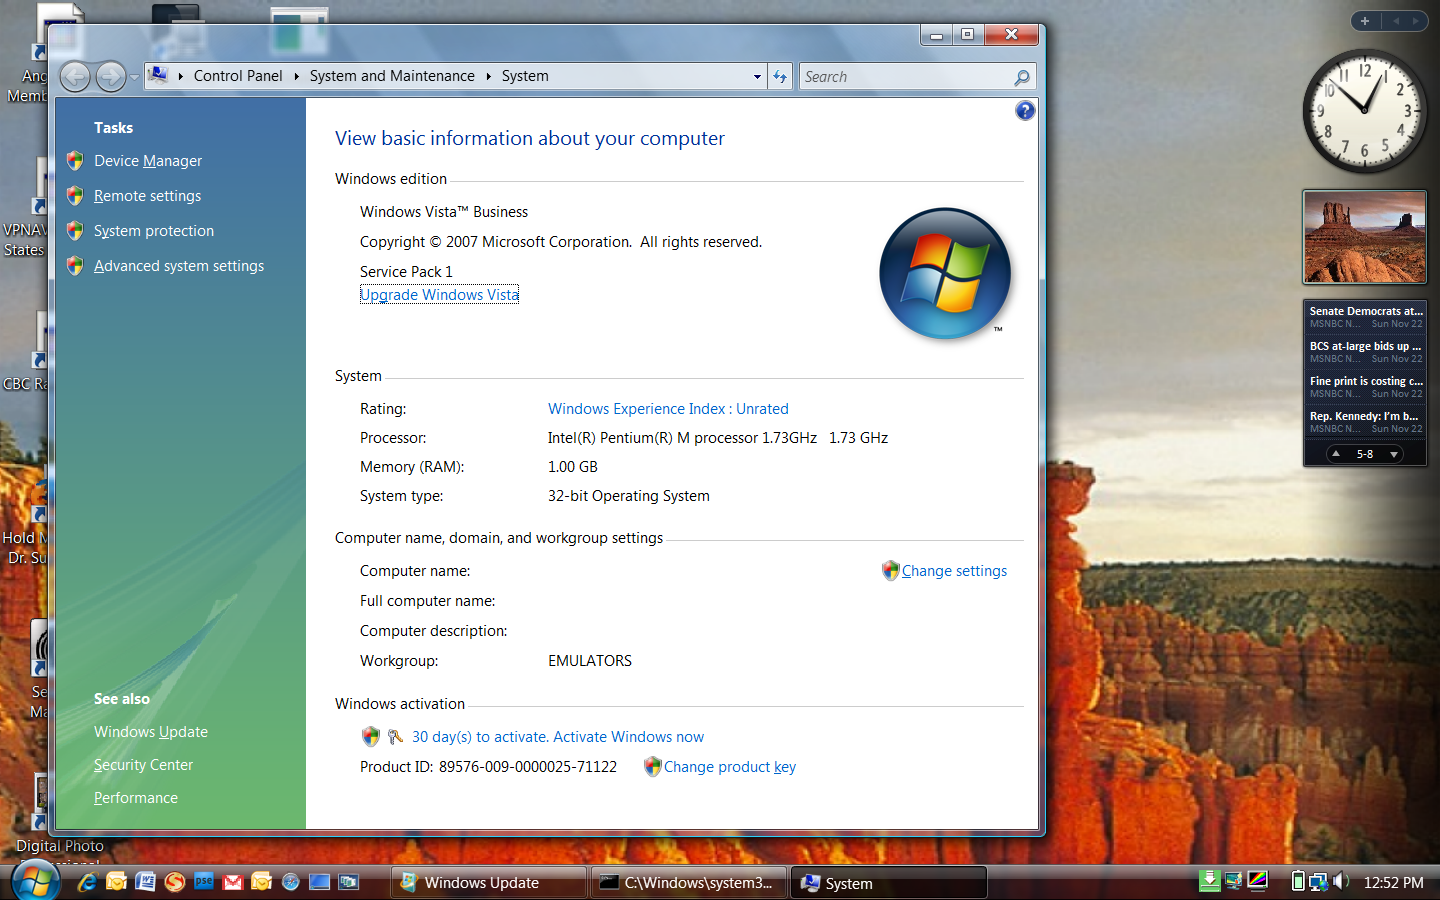Switch to C:\Windows\system3... taskbar button

pyautogui.click(x=688, y=883)
